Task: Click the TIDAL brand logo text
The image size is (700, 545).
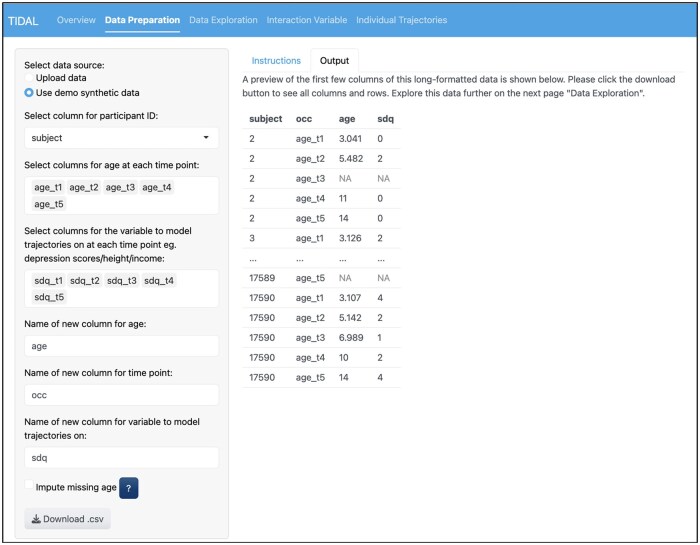Action: (23, 20)
